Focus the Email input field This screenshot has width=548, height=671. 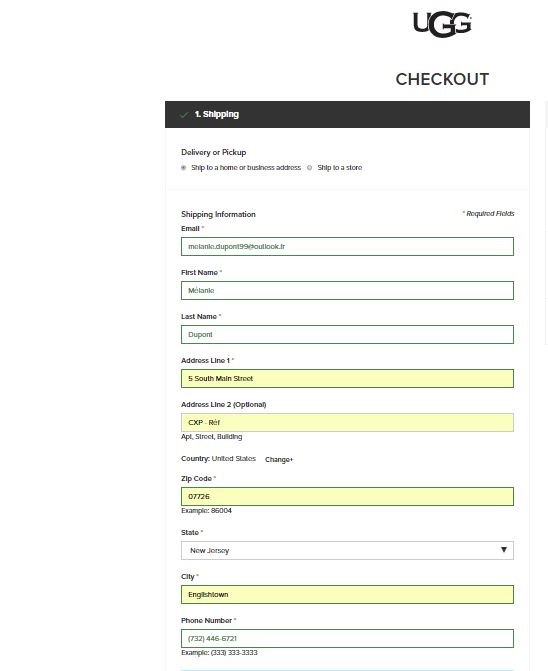(x=347, y=246)
